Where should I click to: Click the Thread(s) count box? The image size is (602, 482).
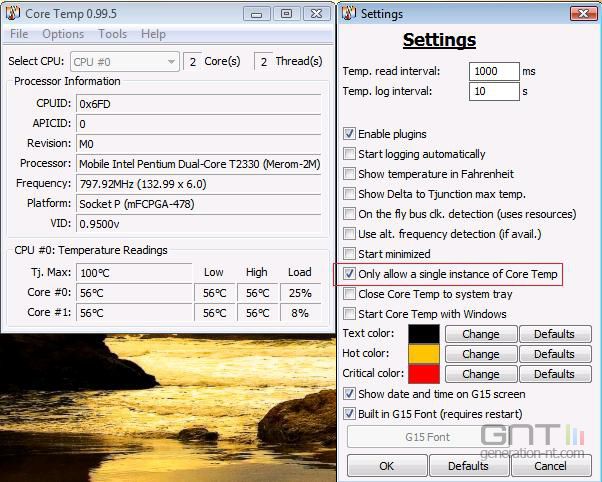tap(263, 62)
